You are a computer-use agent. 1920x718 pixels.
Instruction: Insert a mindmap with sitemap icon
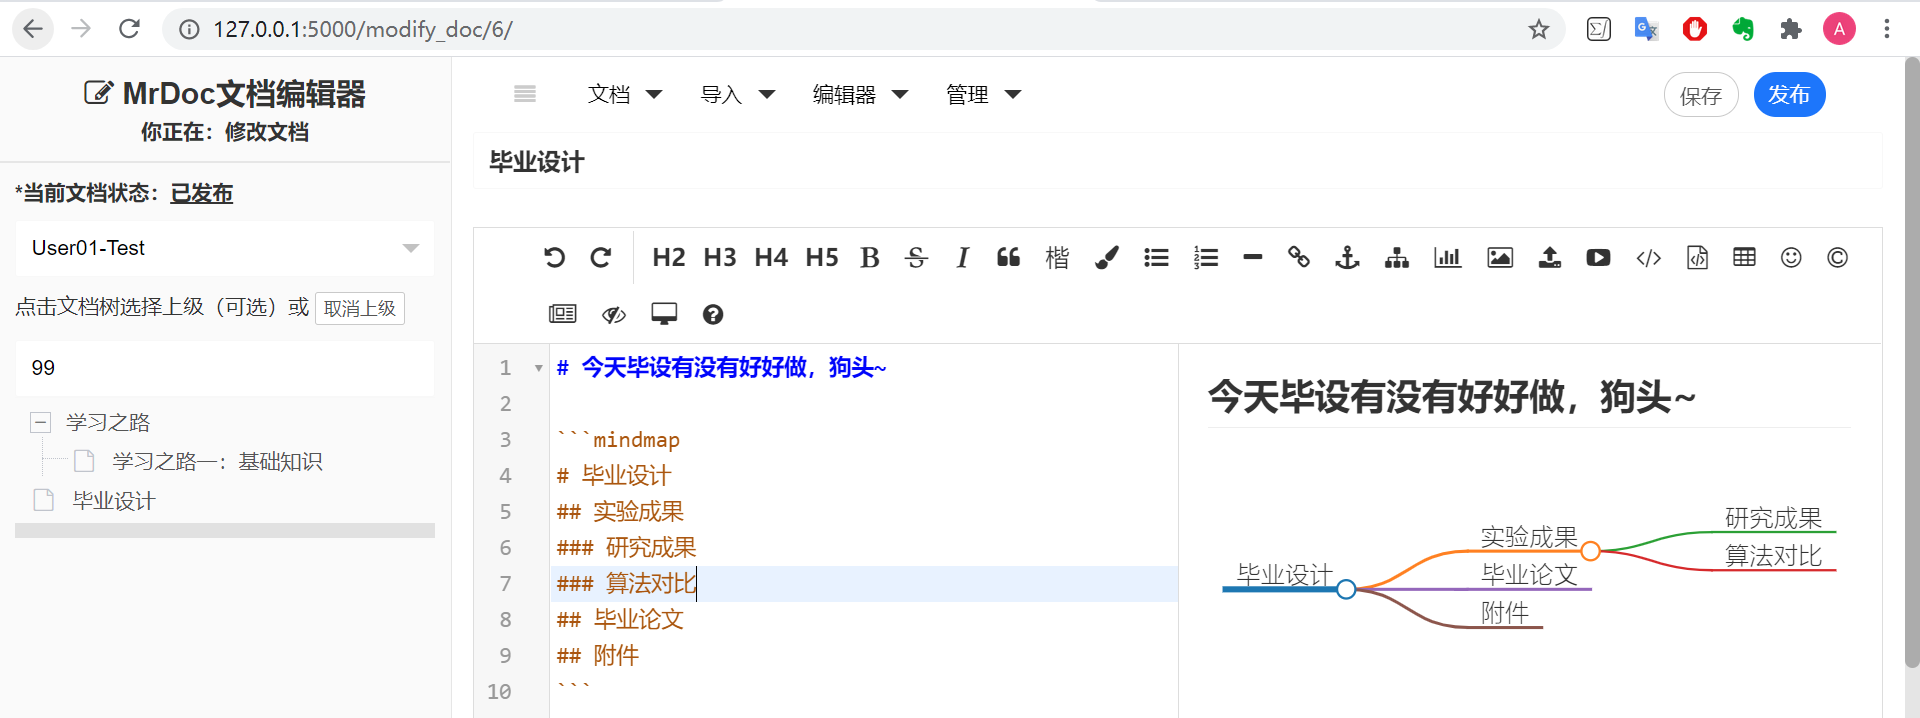(x=1397, y=257)
